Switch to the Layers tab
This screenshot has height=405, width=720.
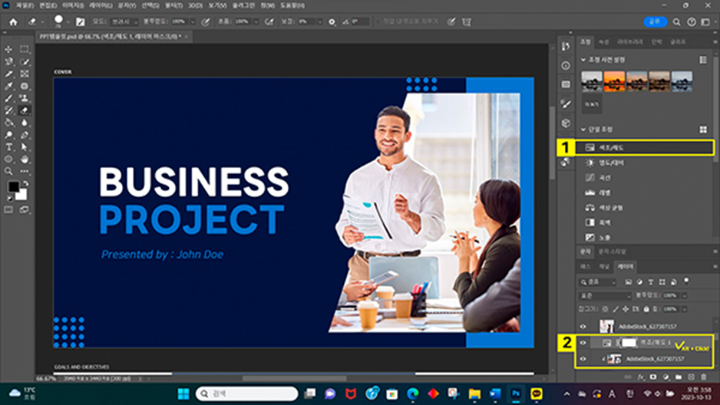(x=626, y=268)
